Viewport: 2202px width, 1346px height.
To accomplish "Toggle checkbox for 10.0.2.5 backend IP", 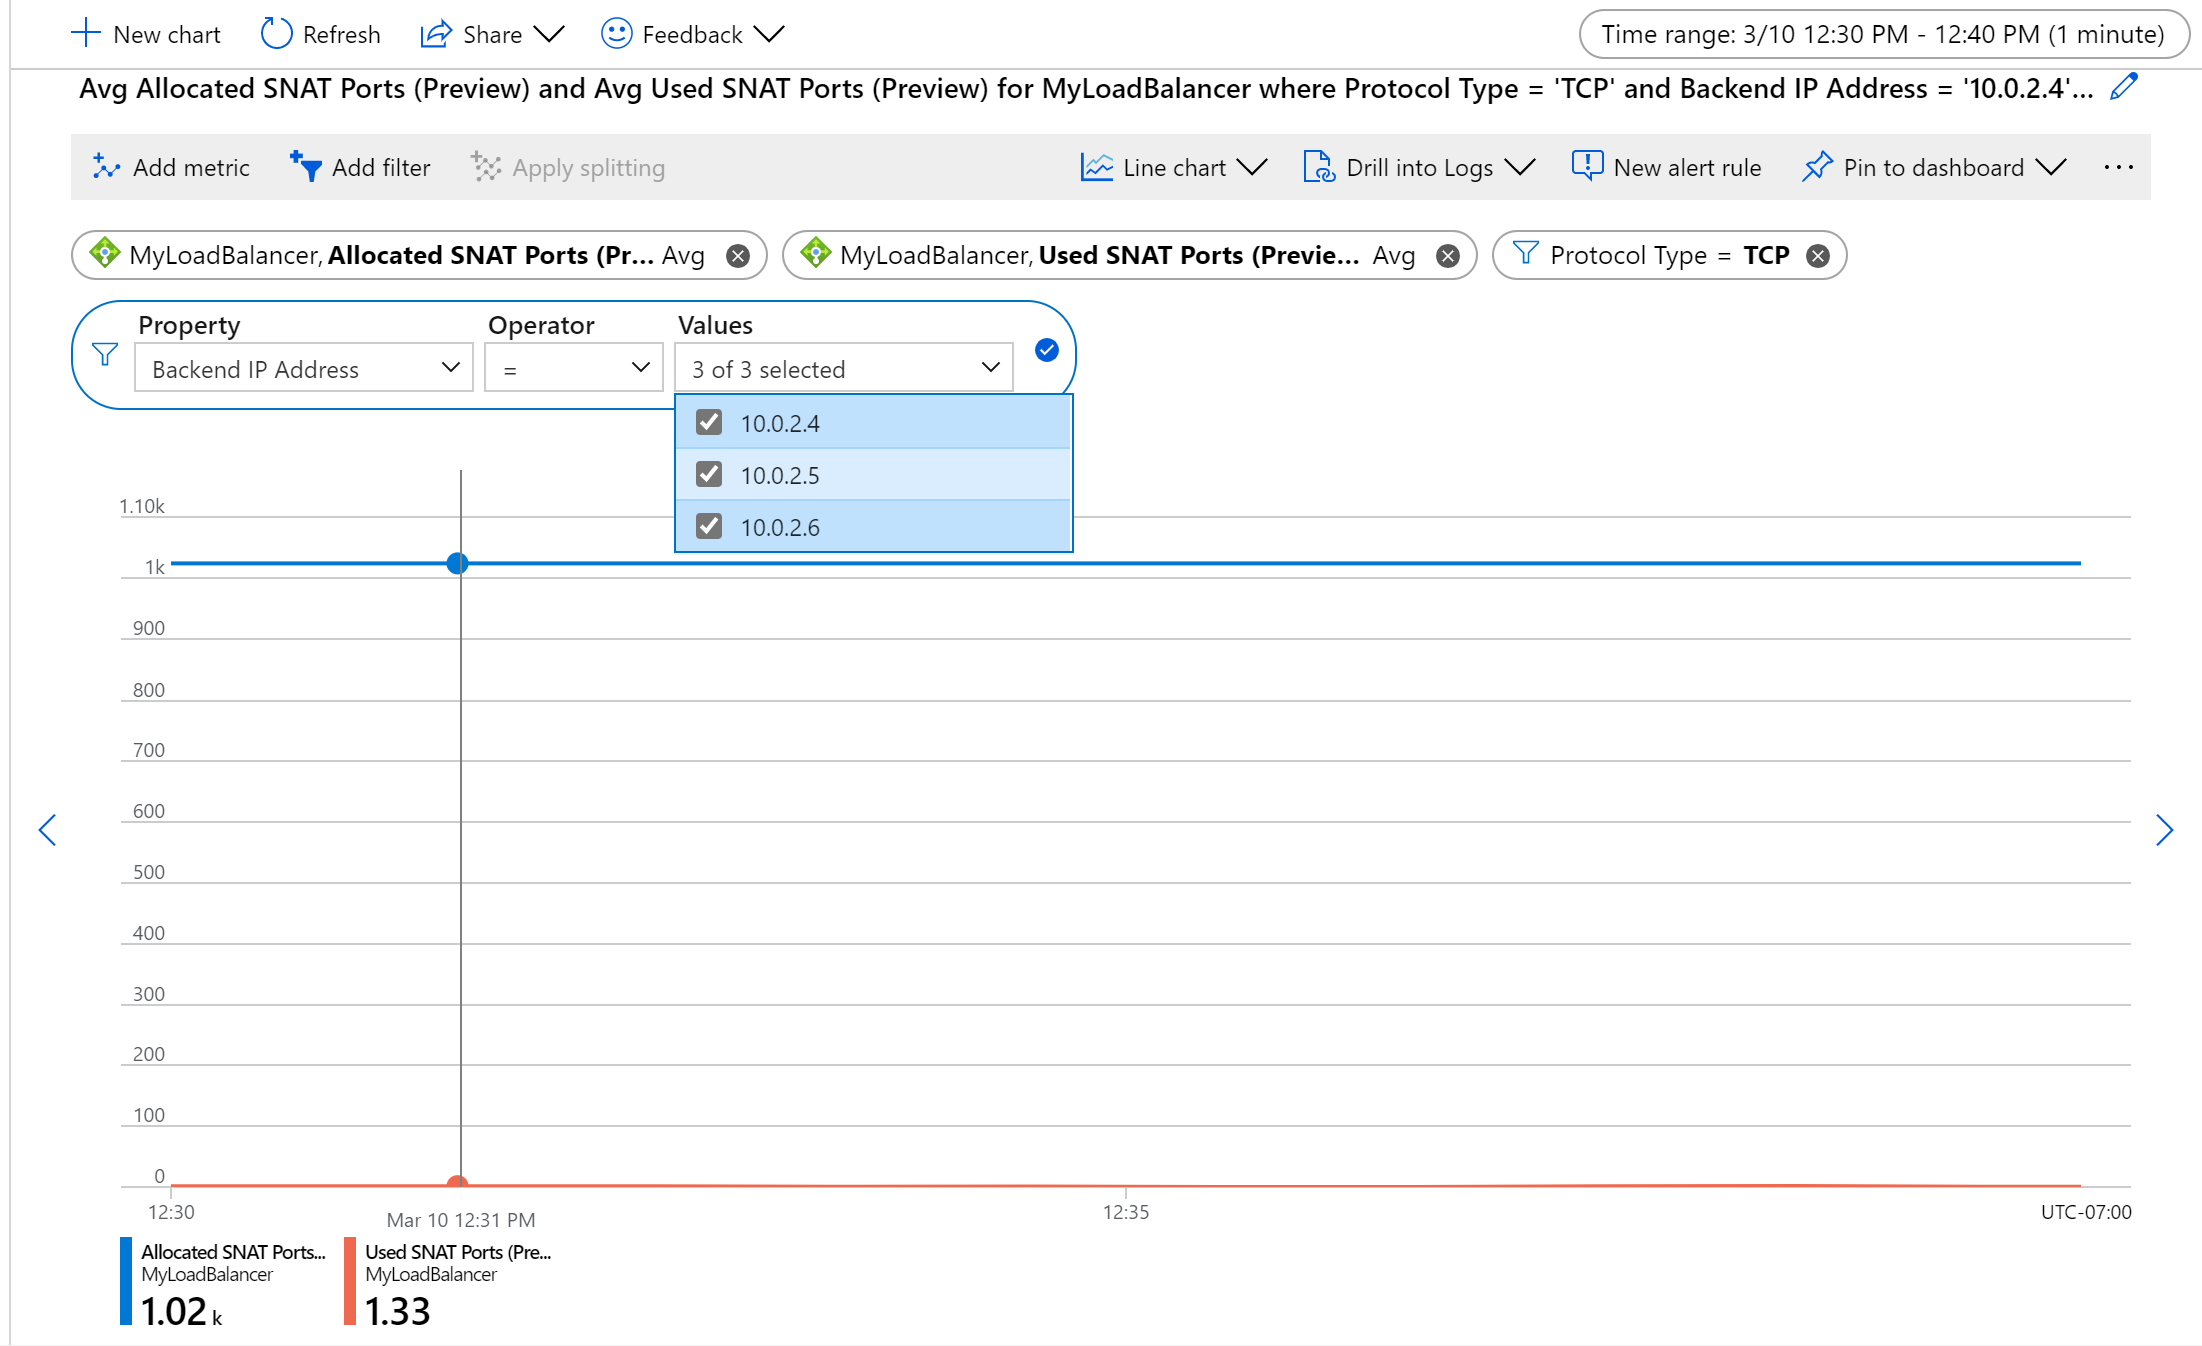I will pos(709,475).
